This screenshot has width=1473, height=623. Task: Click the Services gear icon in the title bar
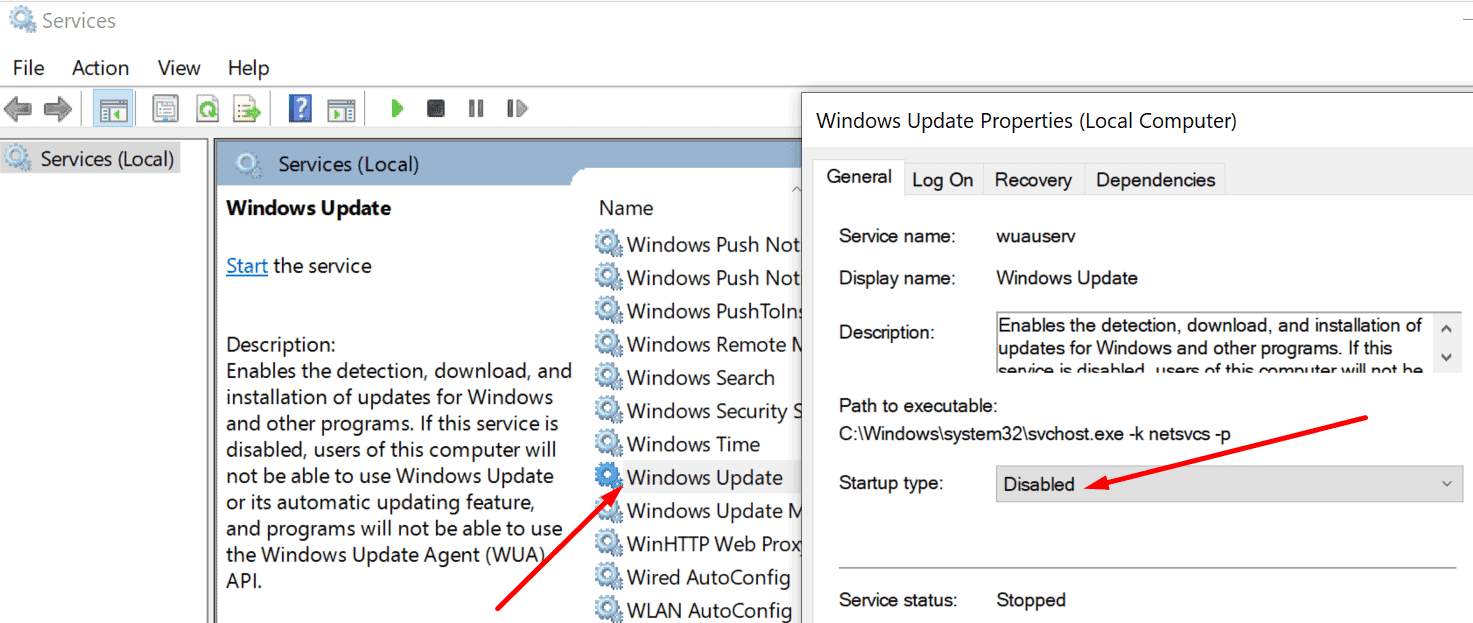tap(22, 20)
